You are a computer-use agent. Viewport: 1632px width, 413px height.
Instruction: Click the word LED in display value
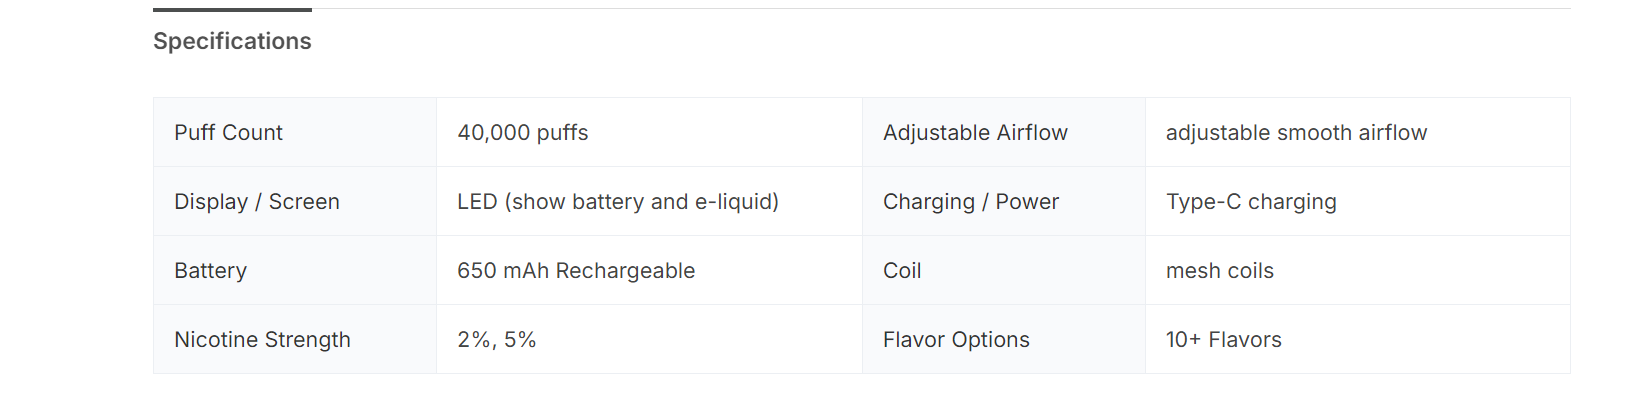[x=477, y=202]
